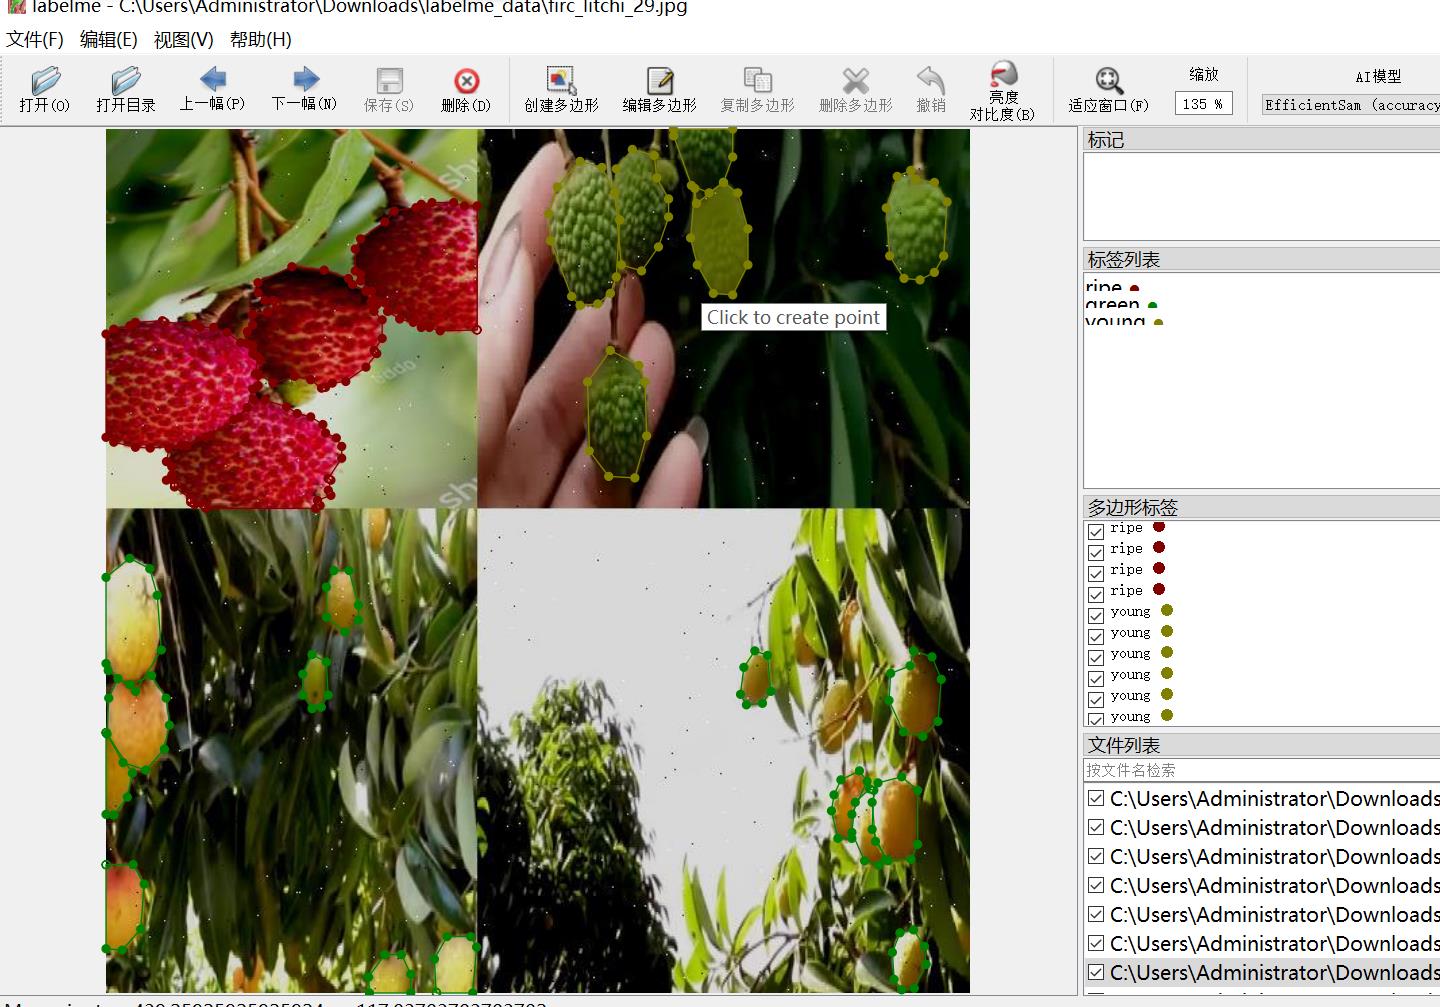1440x1007 pixels.
Task: Click the 标记 panel title
Action: [x=1106, y=140]
